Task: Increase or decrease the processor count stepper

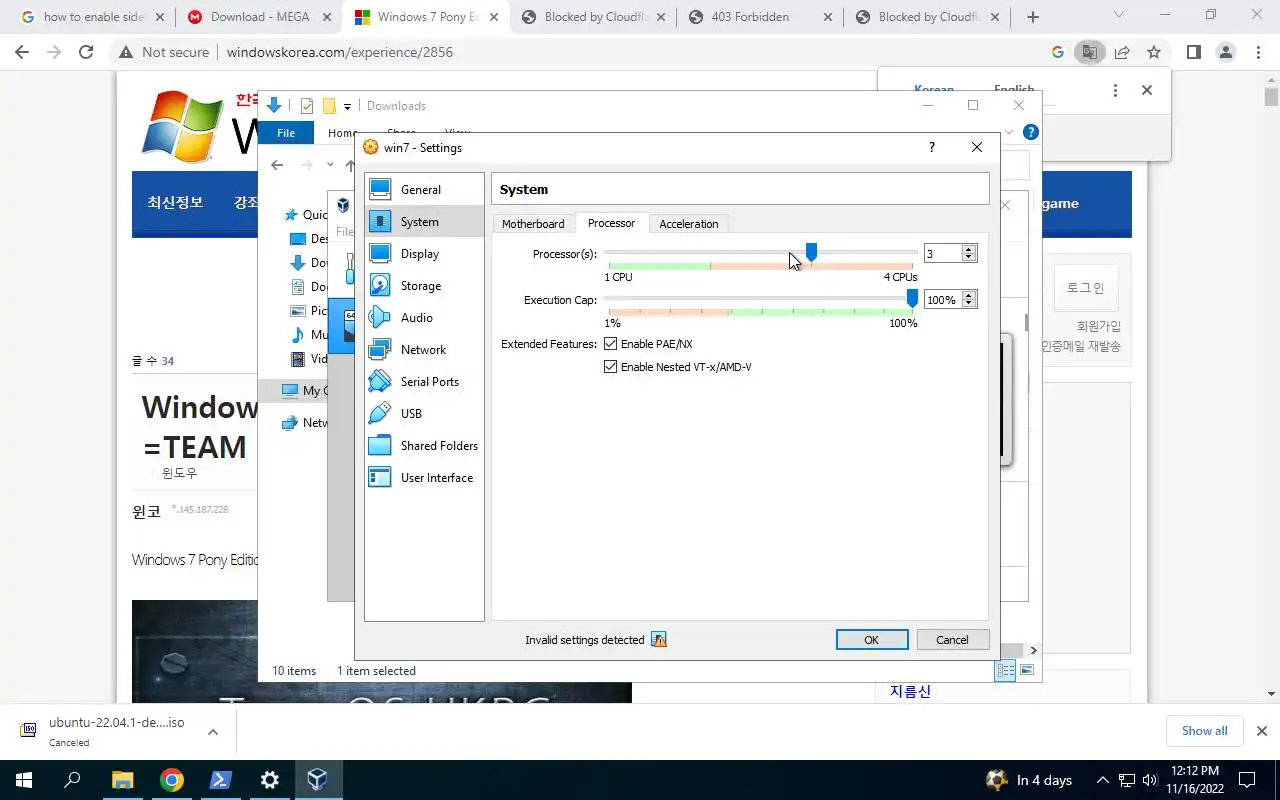Action: click(x=968, y=254)
